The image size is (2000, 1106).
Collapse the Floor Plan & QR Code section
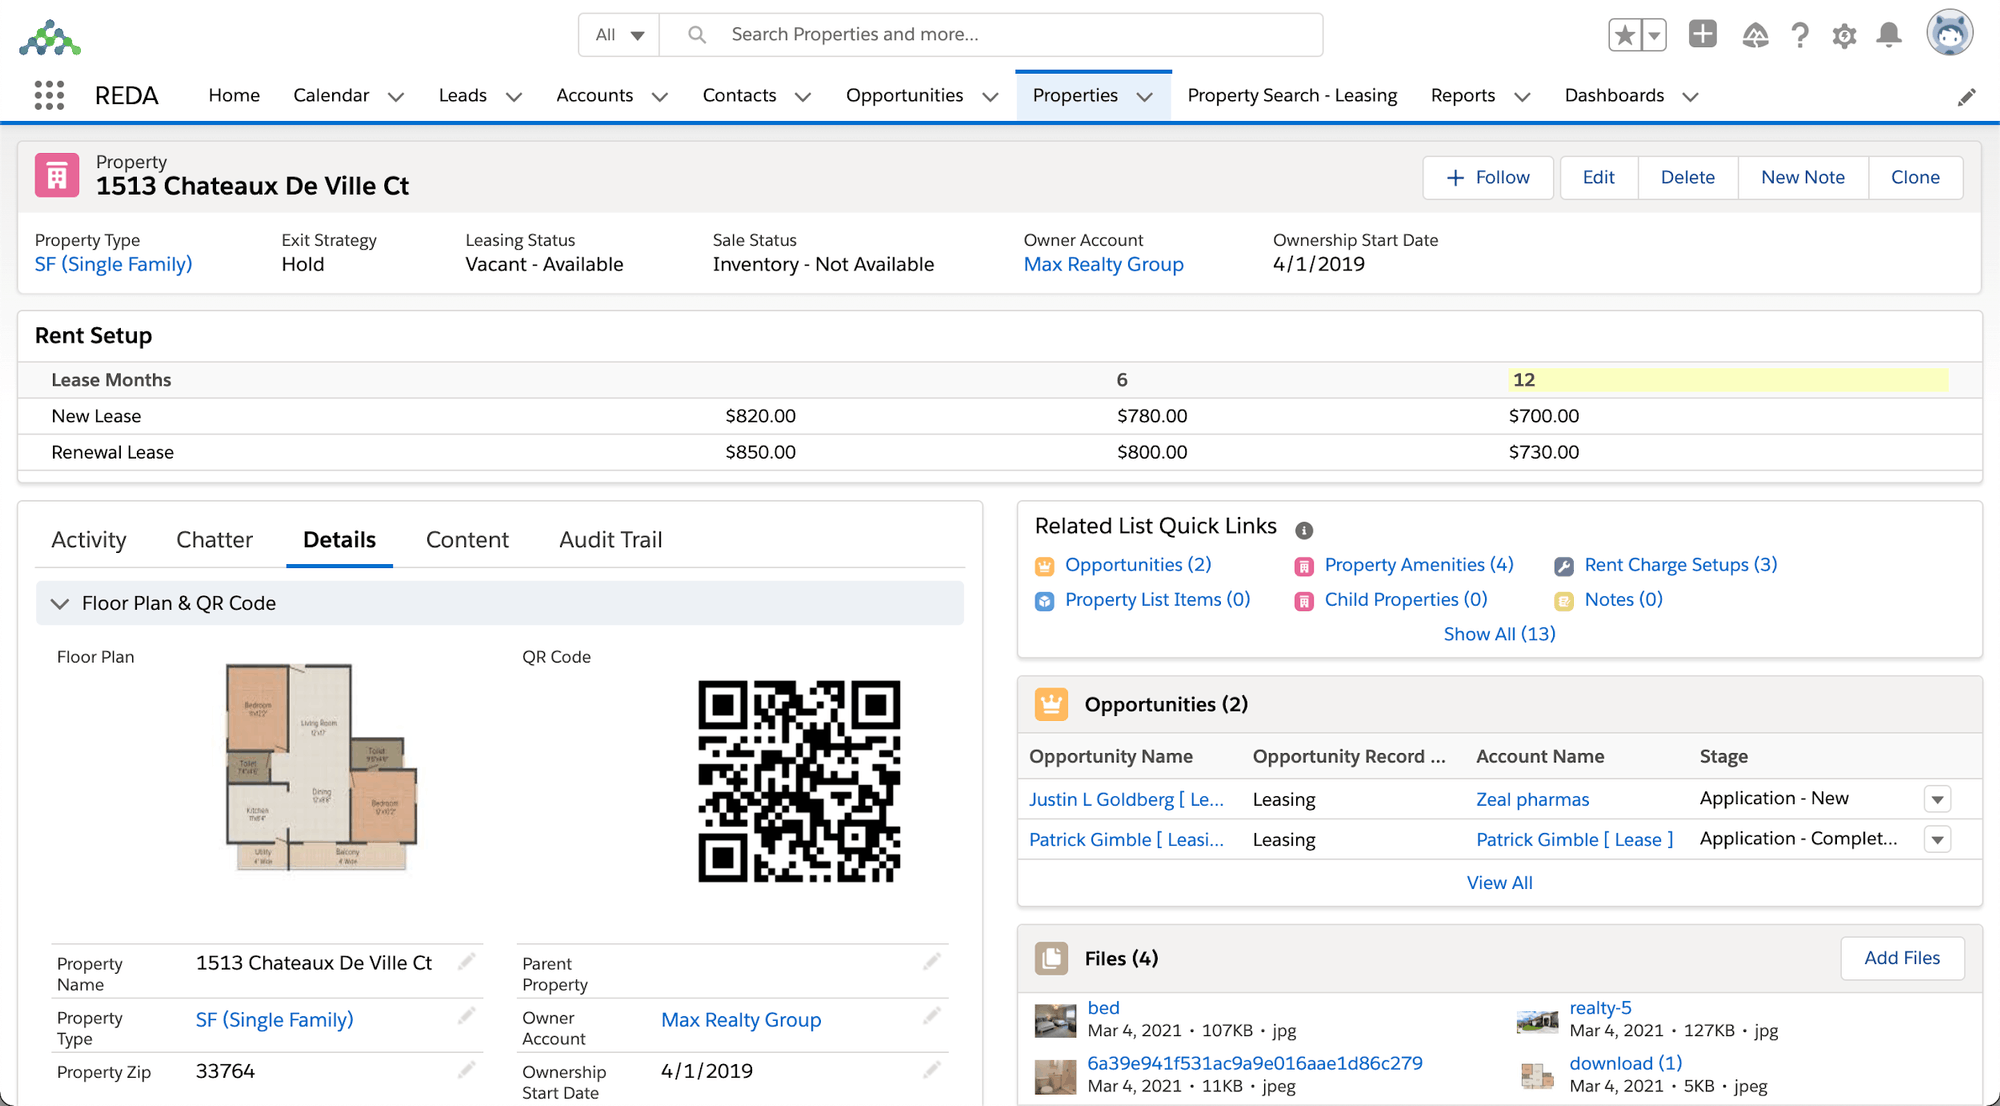tap(59, 603)
